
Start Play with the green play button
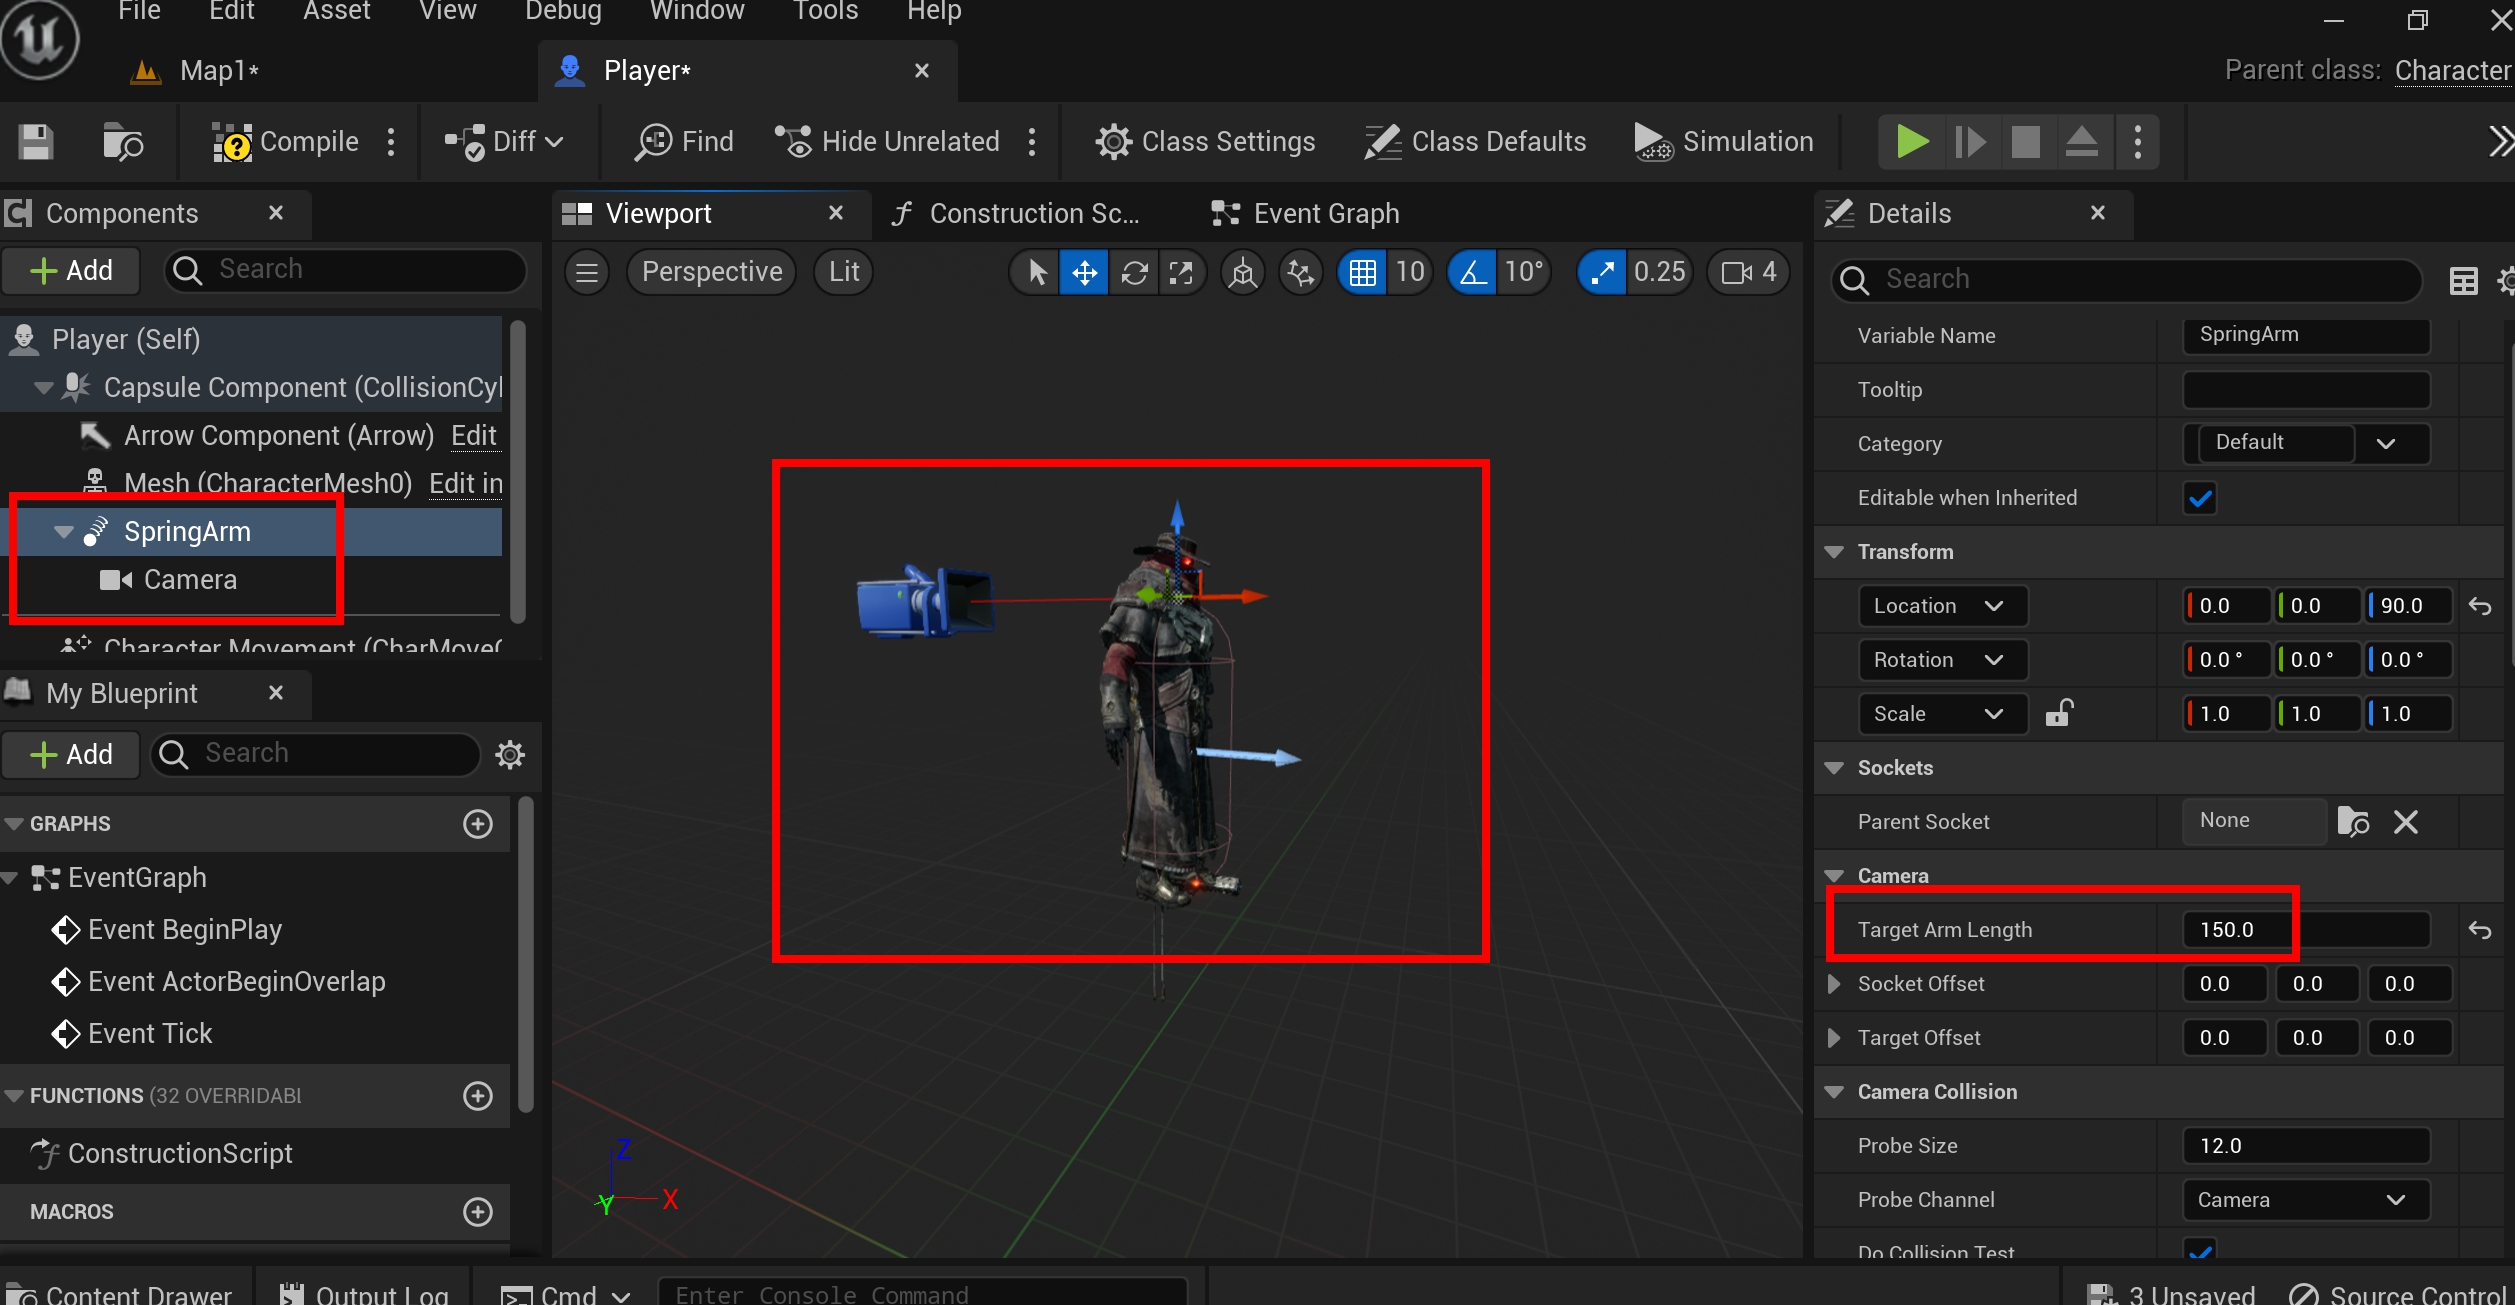1912,142
